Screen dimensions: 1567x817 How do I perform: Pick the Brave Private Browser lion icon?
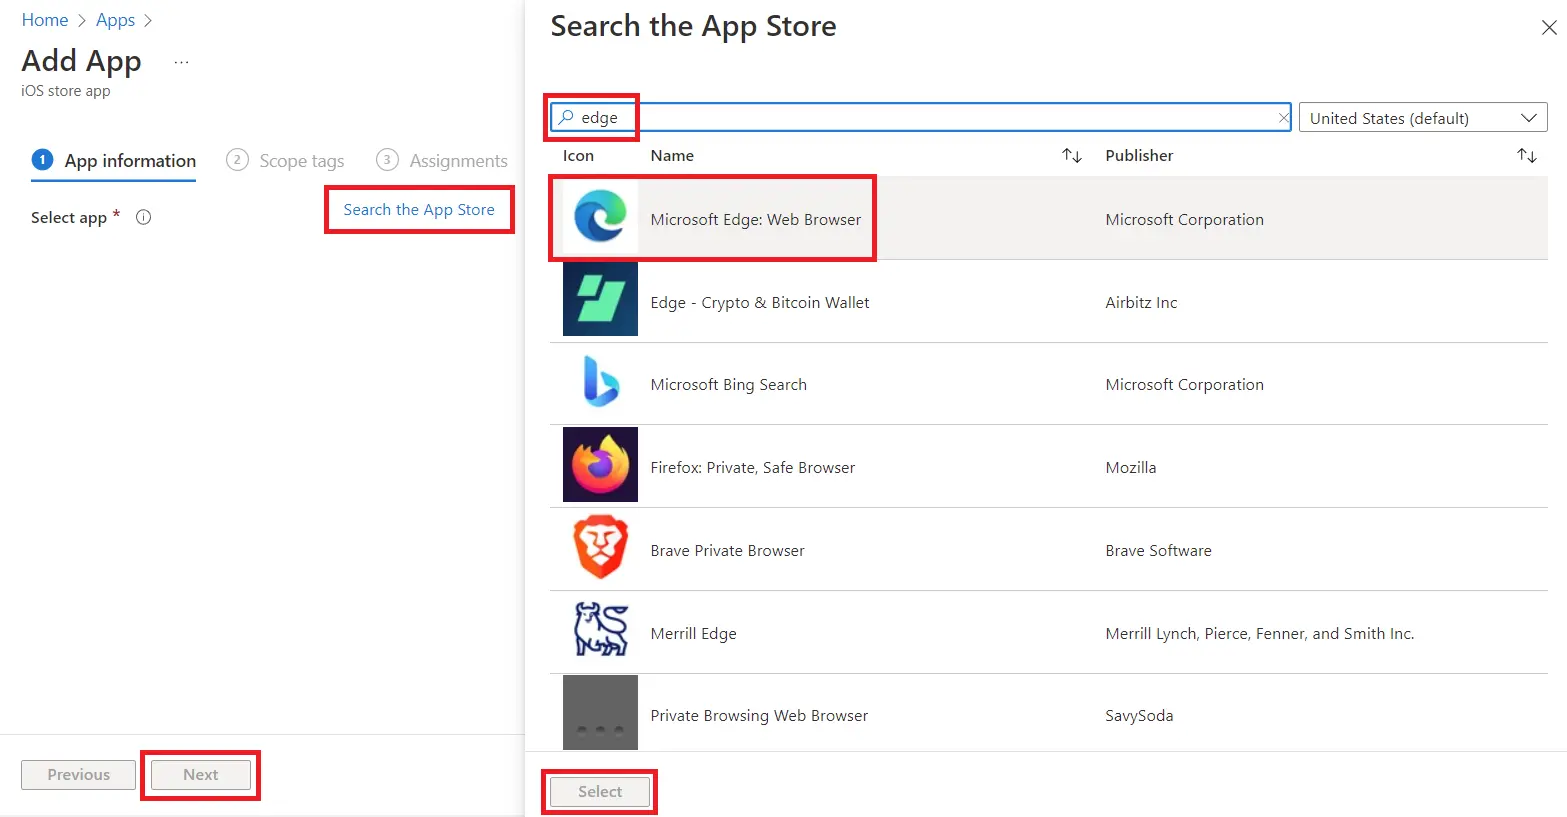click(x=600, y=549)
